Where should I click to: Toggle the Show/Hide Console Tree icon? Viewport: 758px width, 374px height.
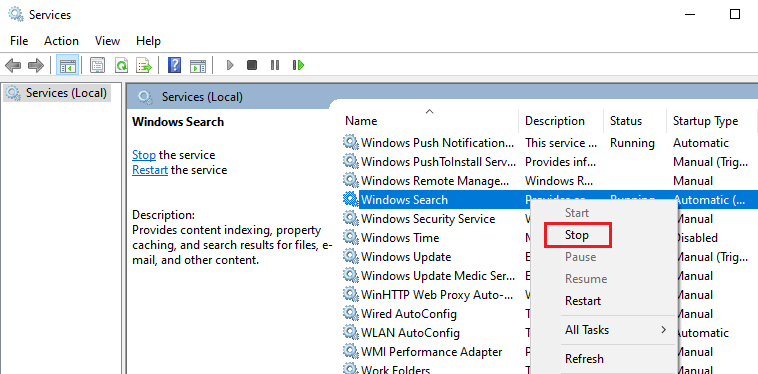tap(67, 65)
